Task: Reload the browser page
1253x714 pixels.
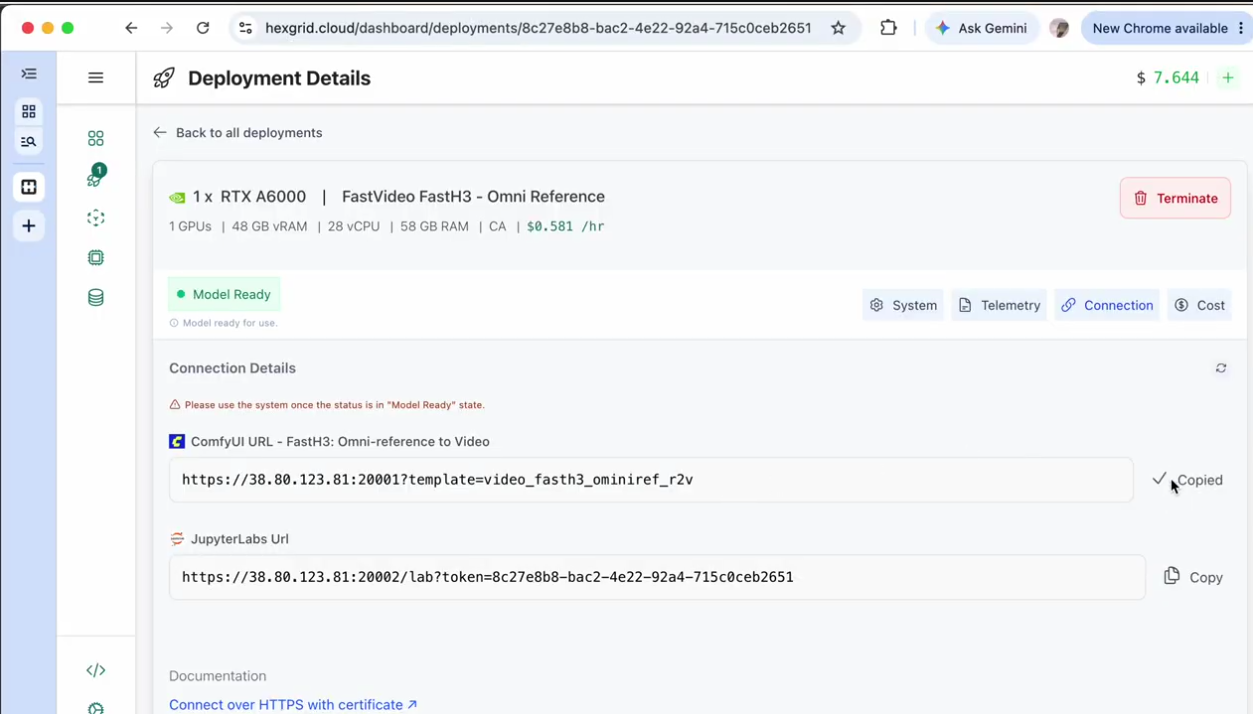Action: pos(203,28)
